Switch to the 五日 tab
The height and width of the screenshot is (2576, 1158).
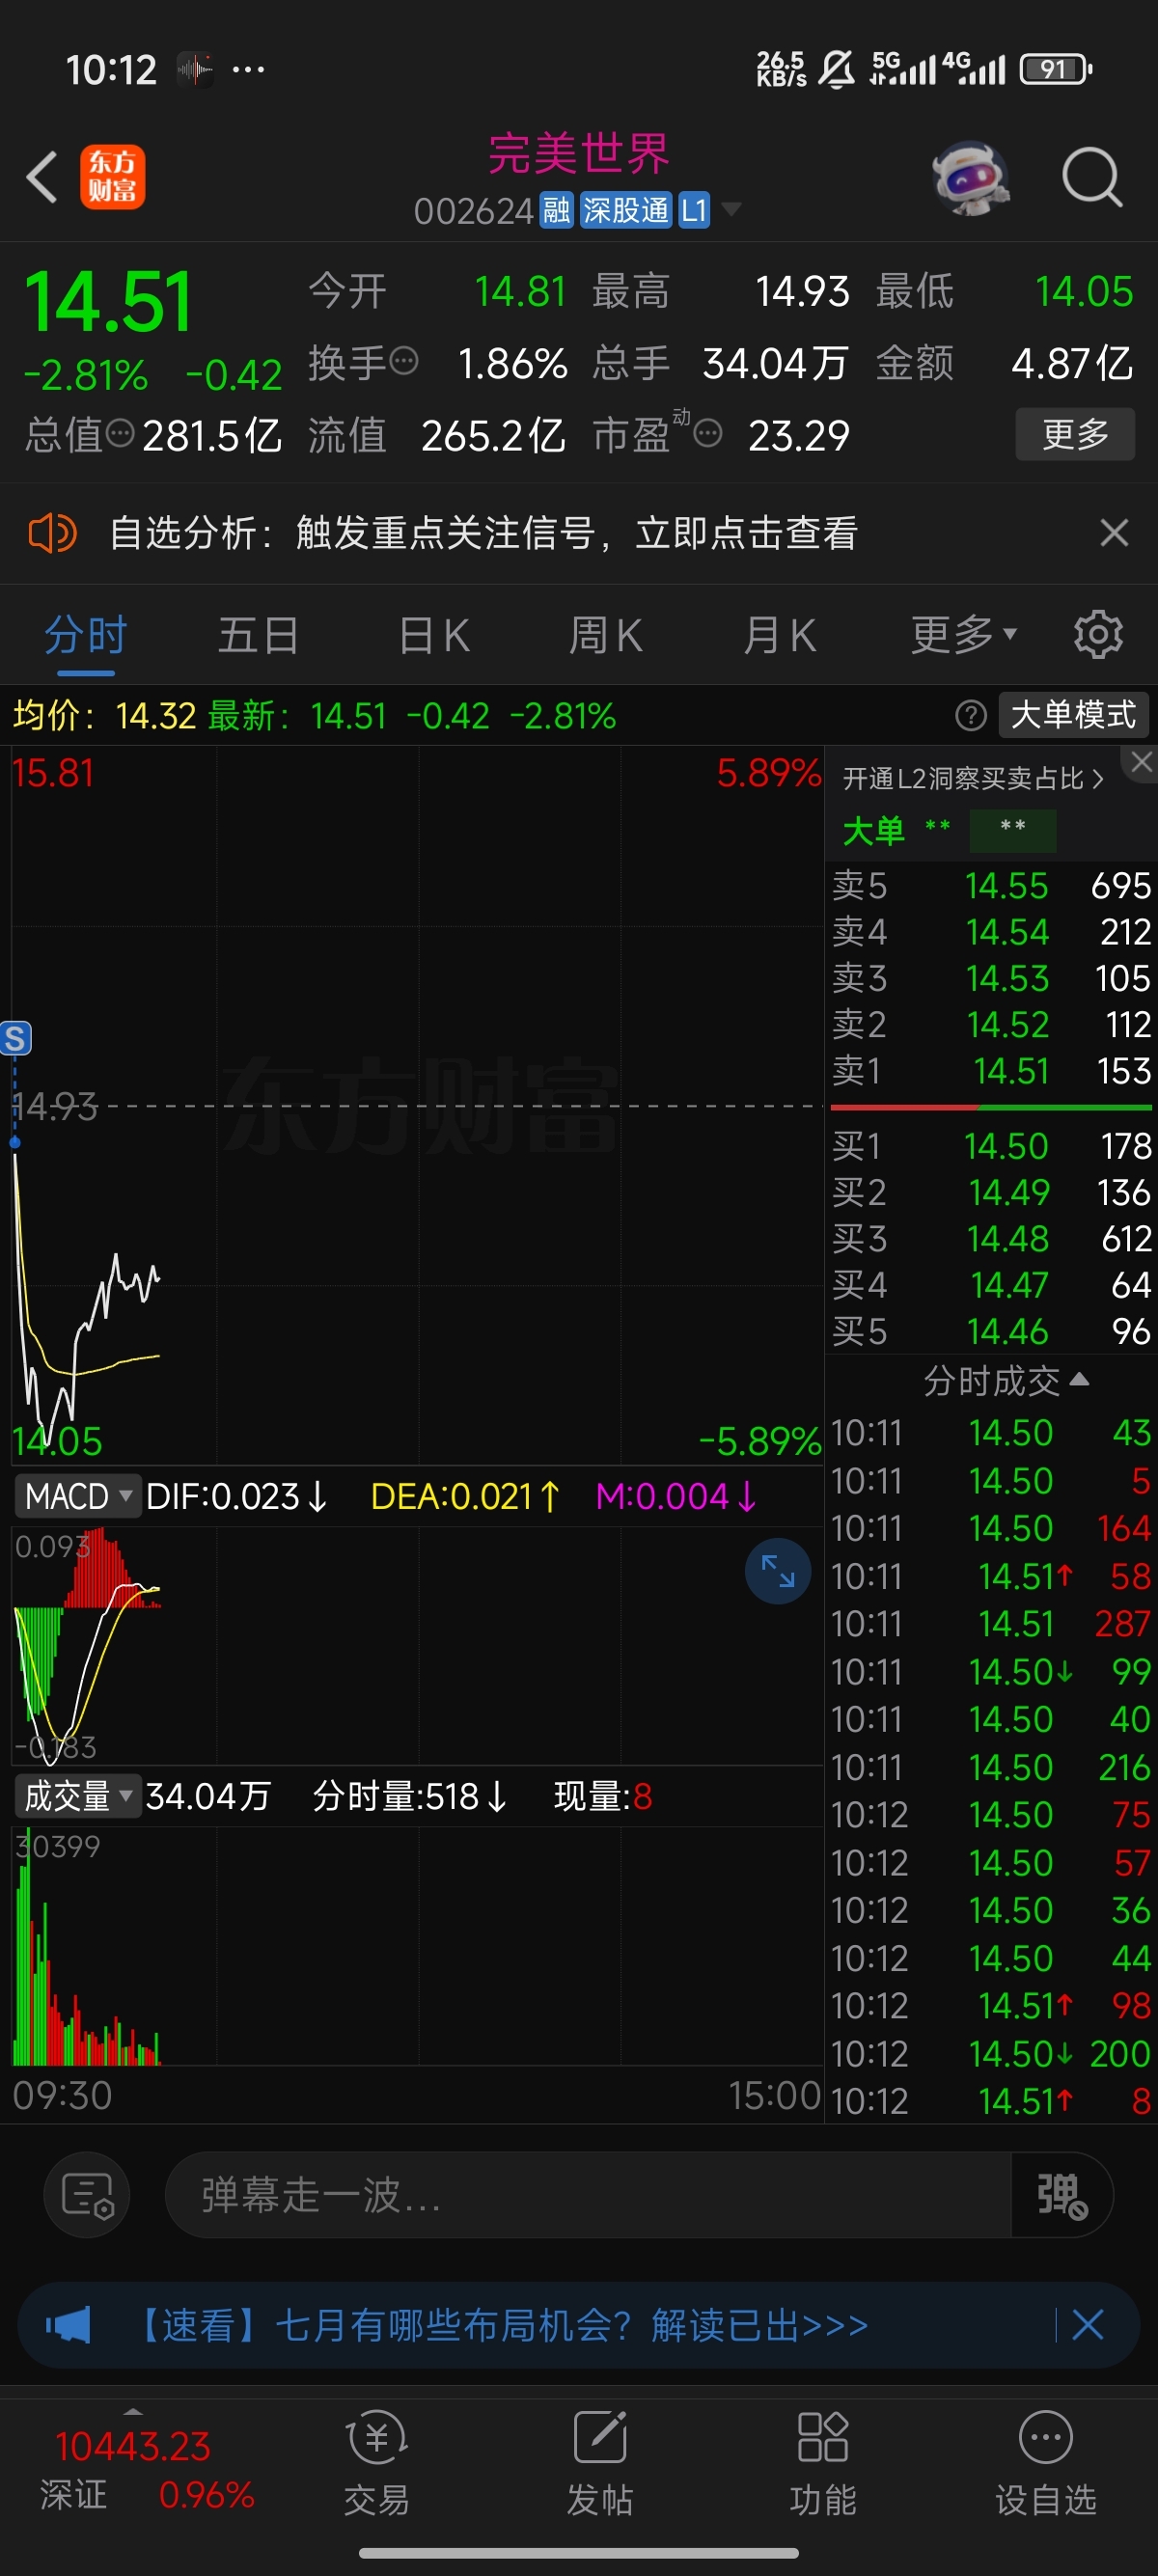point(259,636)
